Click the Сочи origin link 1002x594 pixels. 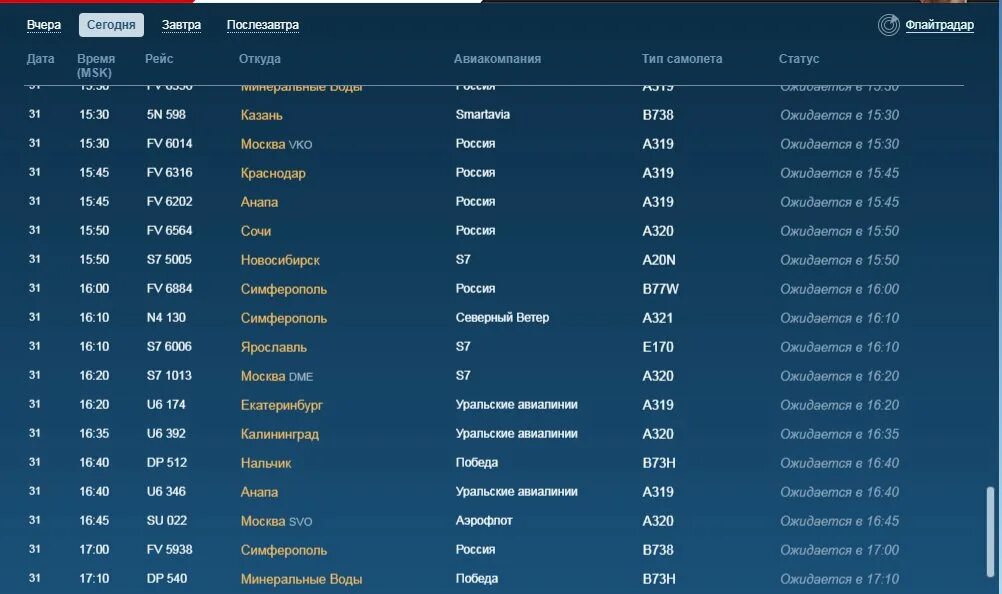tap(256, 231)
